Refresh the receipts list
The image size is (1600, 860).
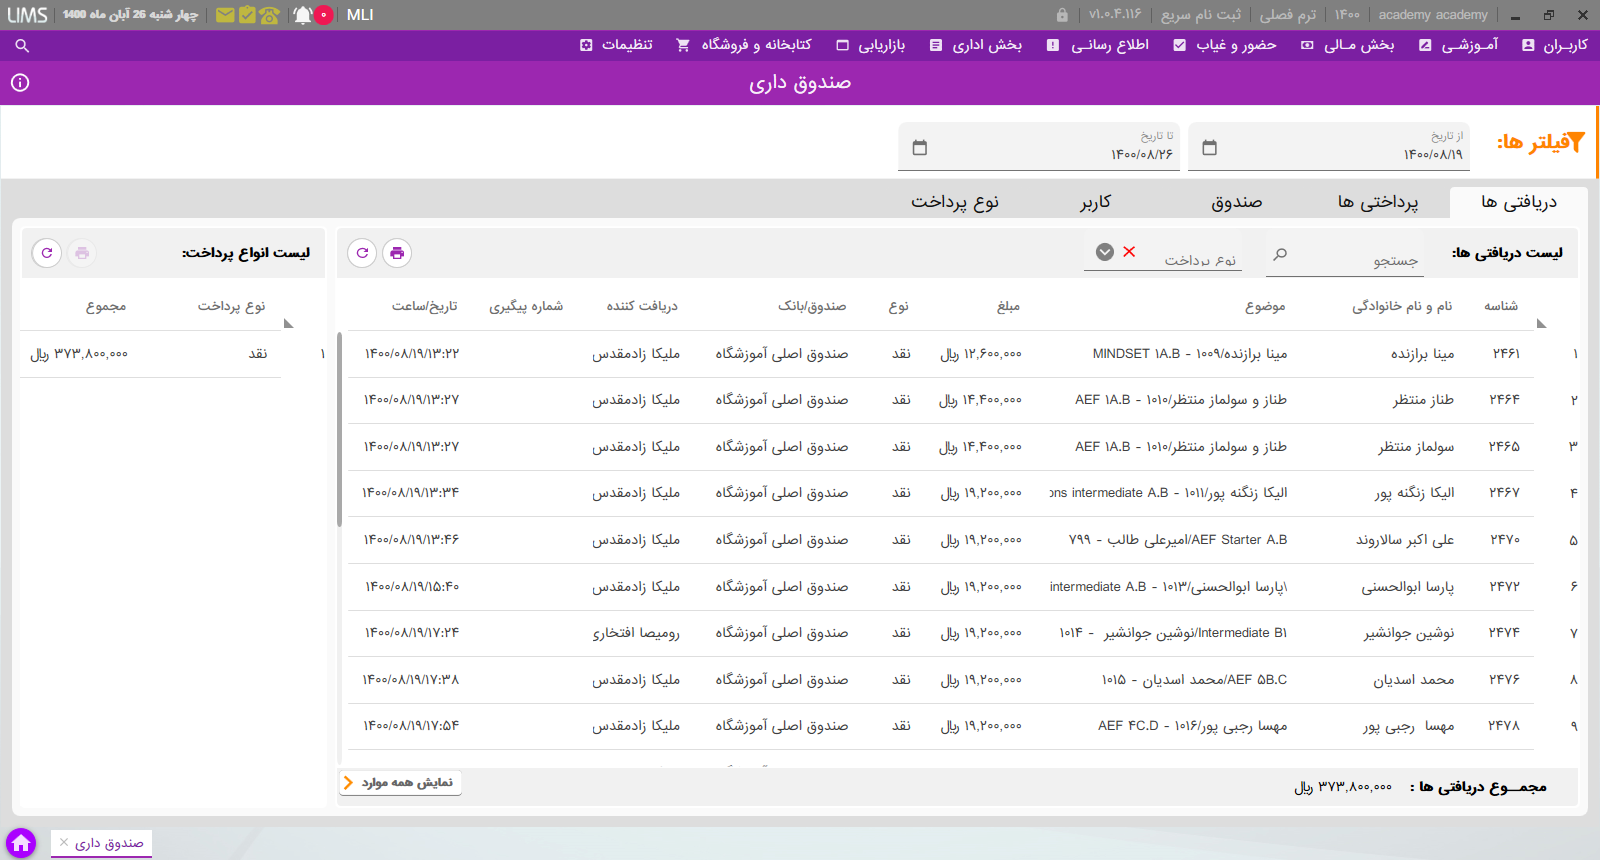coord(362,253)
